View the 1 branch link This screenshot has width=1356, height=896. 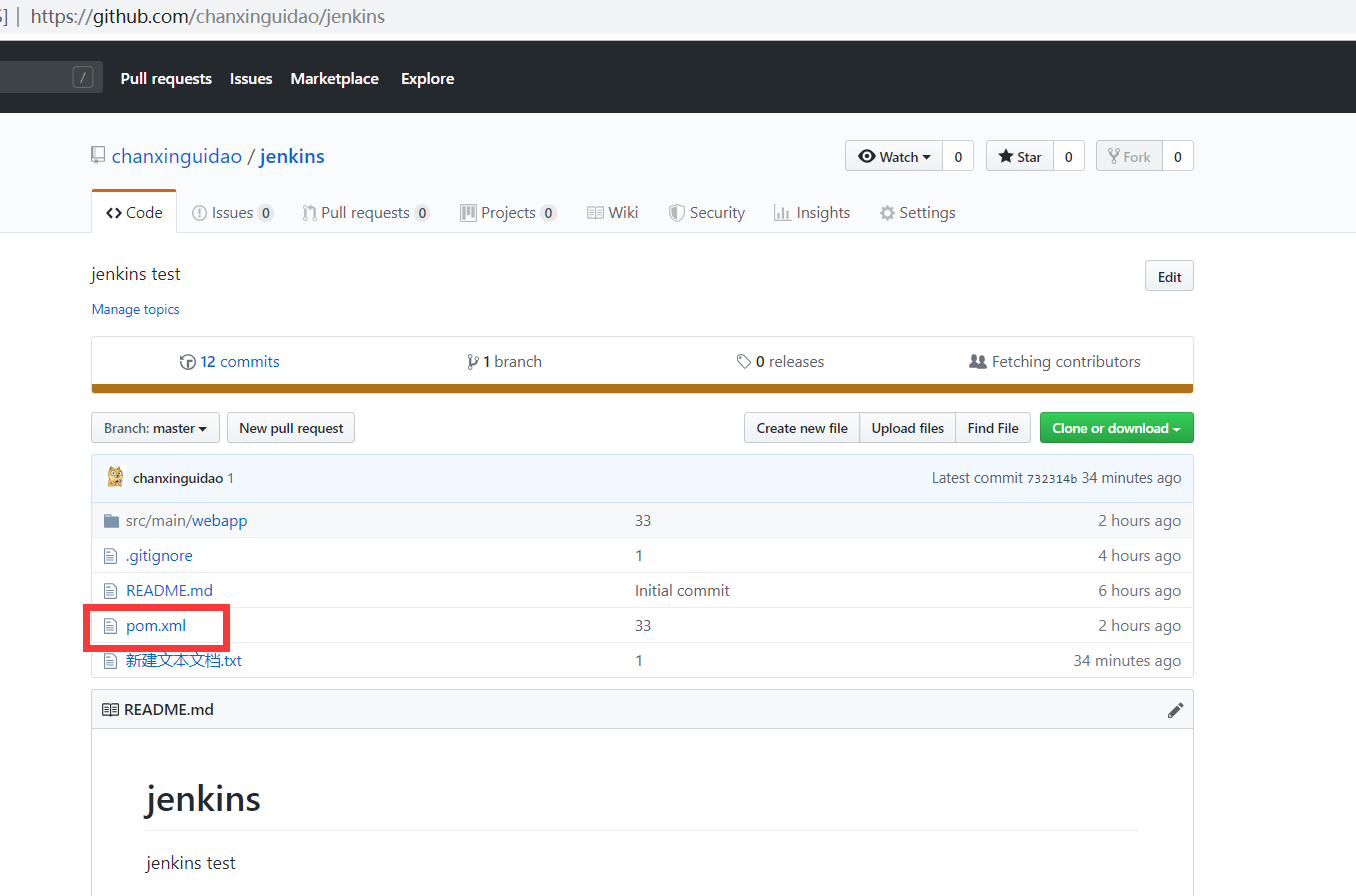point(504,362)
